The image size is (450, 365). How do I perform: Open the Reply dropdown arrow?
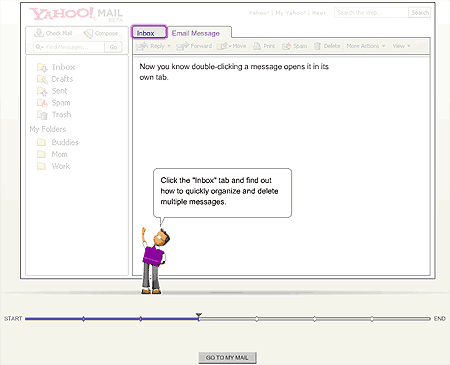click(x=169, y=46)
